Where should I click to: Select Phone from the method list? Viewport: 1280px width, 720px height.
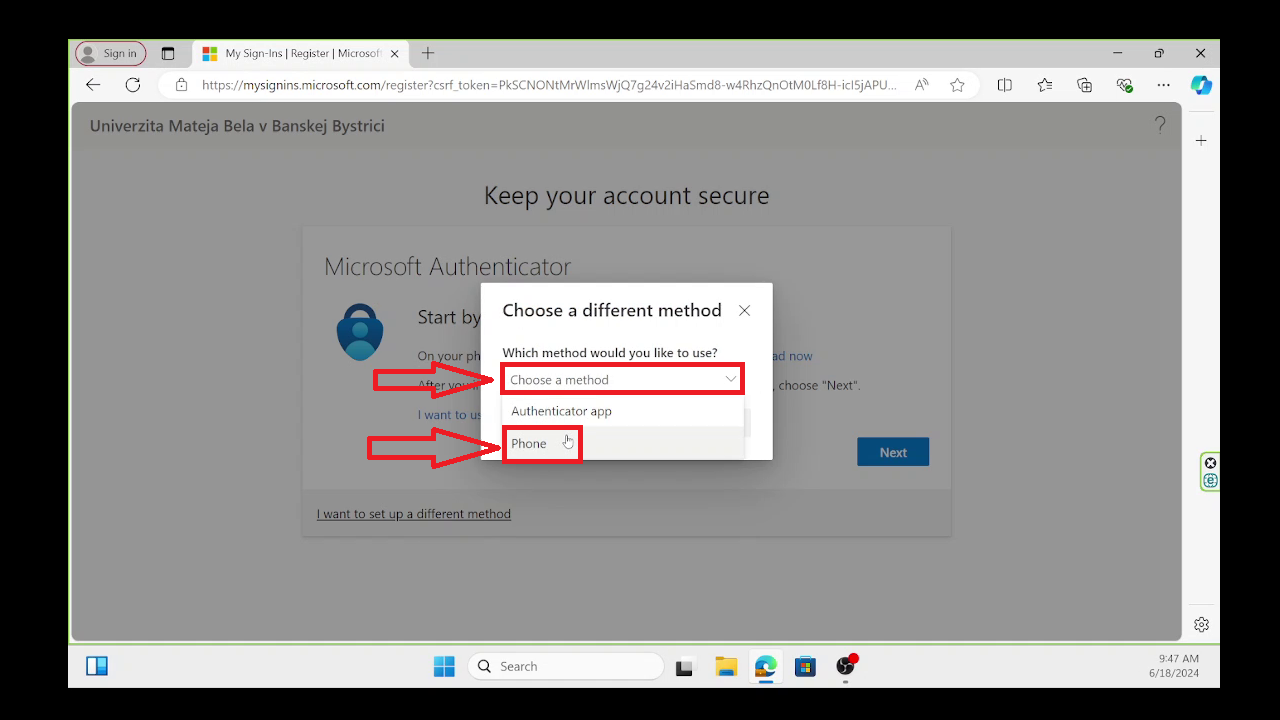click(x=624, y=443)
